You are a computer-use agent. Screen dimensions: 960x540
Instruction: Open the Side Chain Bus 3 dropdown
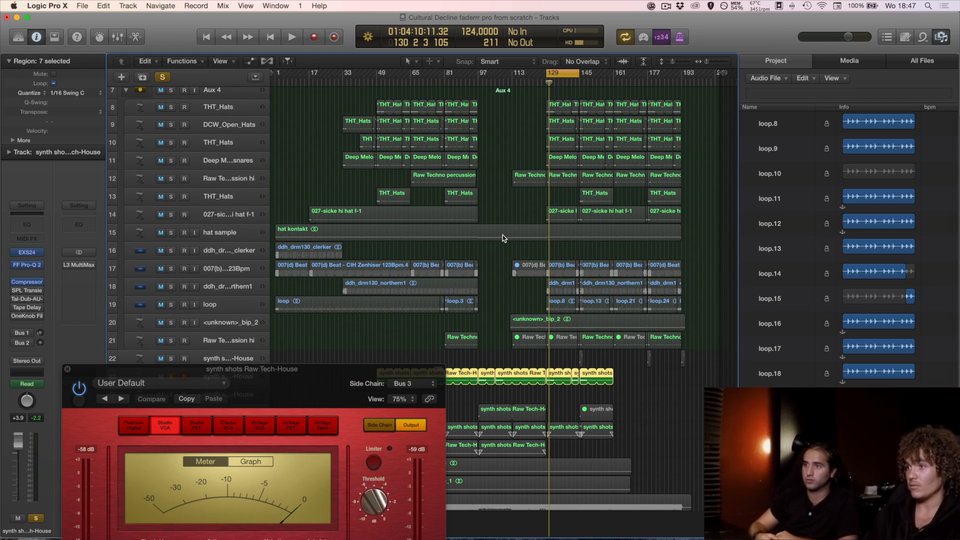[413, 384]
